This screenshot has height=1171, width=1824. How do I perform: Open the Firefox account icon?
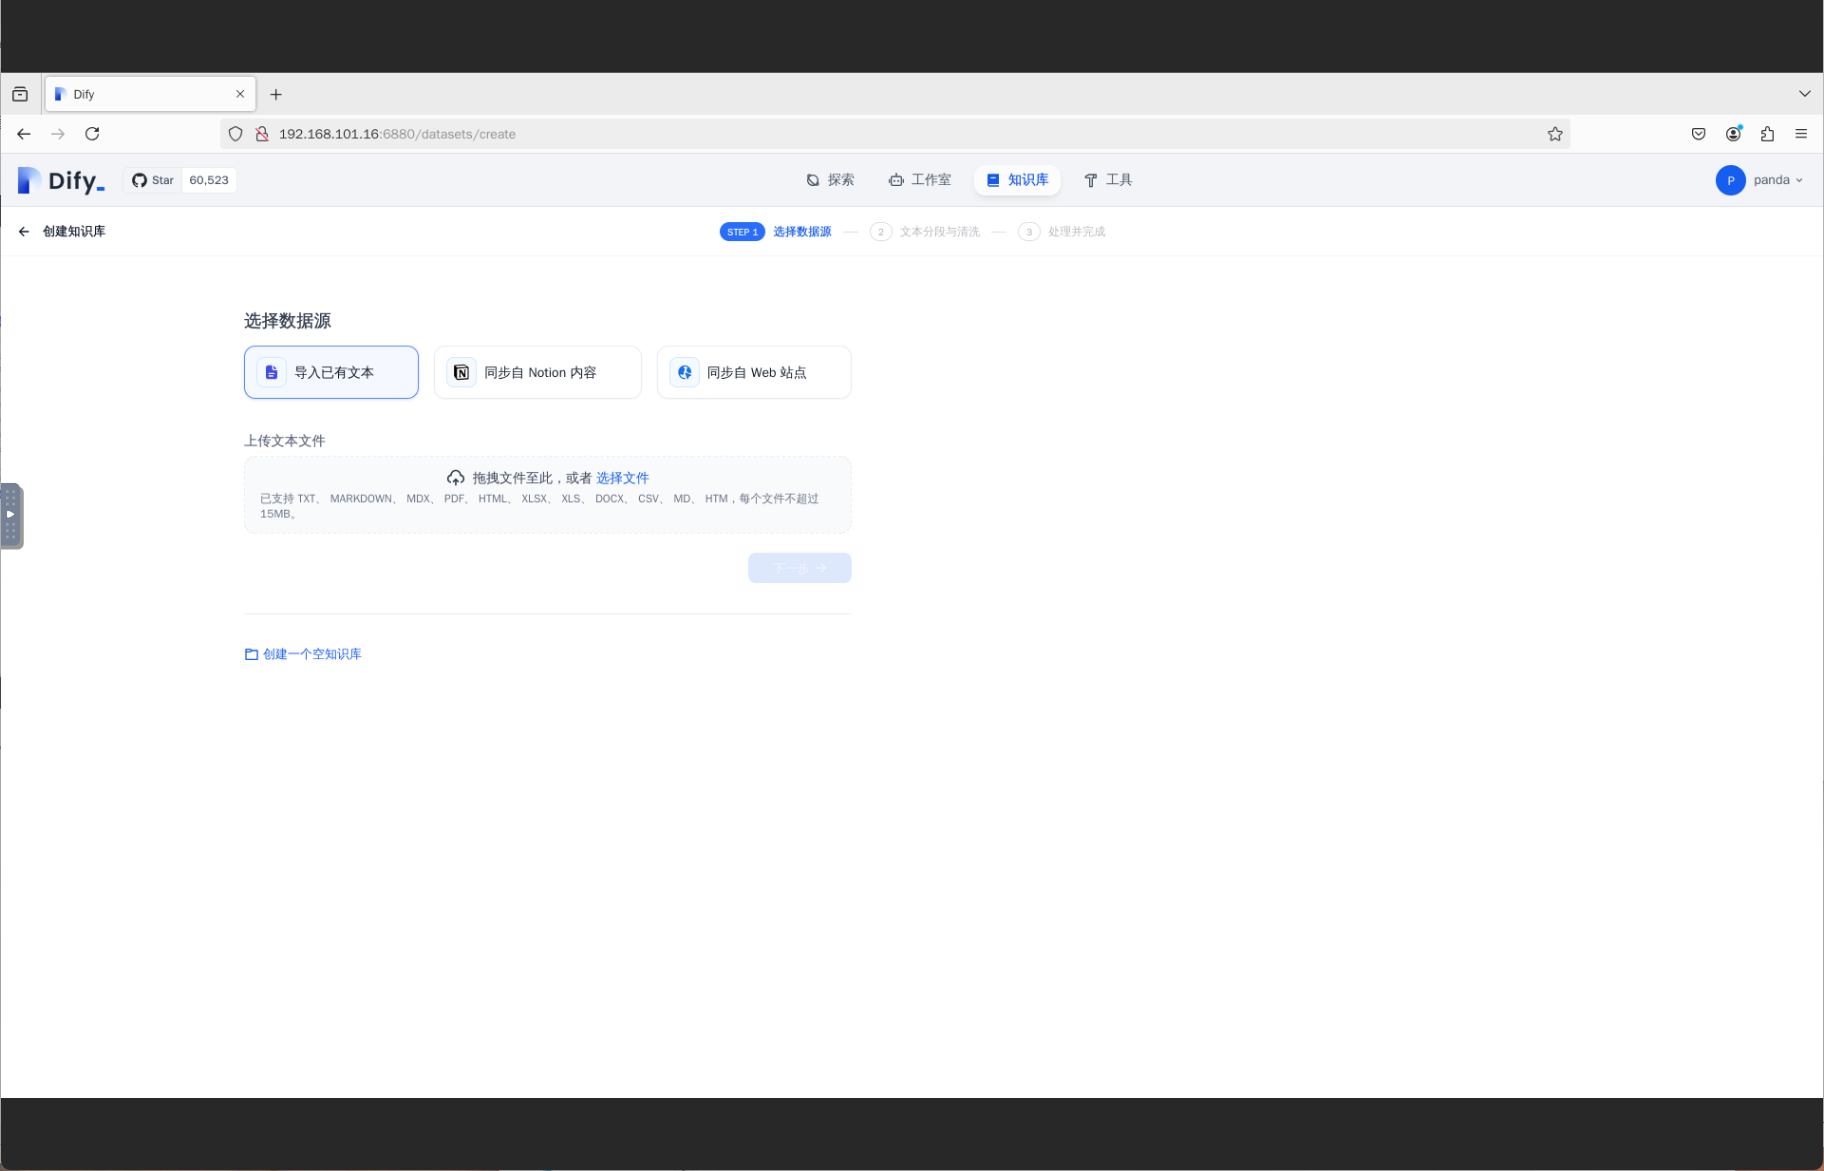click(x=1733, y=134)
